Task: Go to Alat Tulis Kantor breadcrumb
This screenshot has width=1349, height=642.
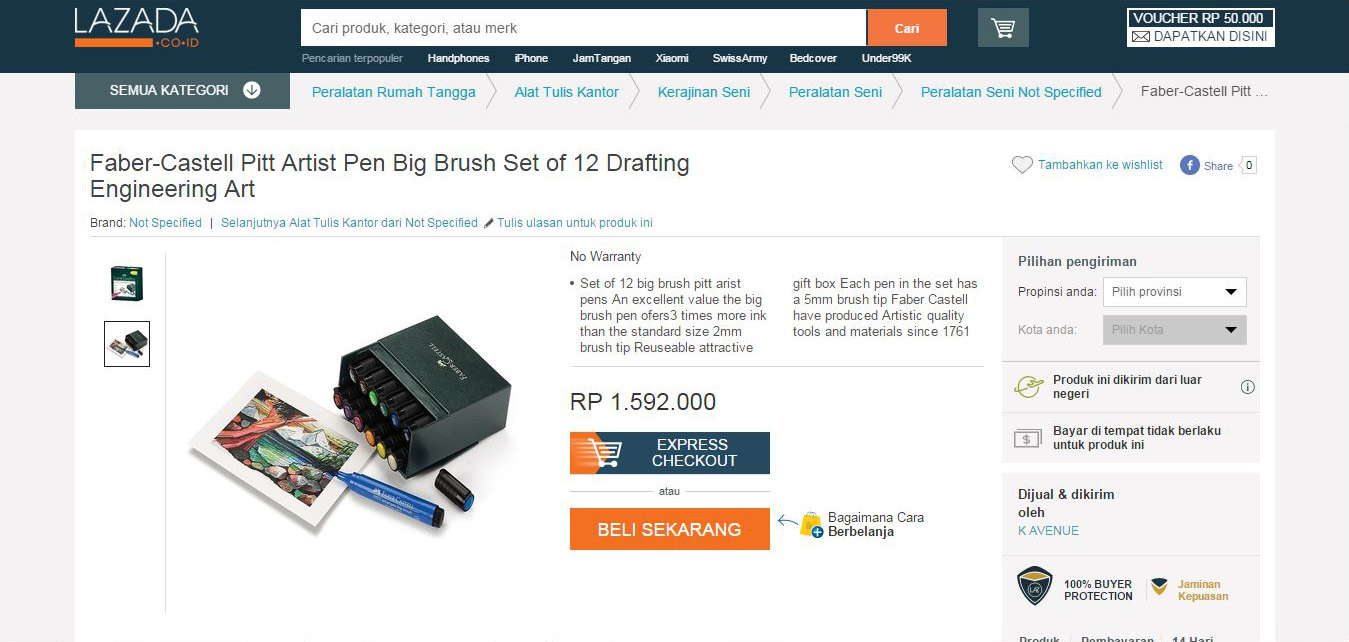Action: tap(566, 92)
